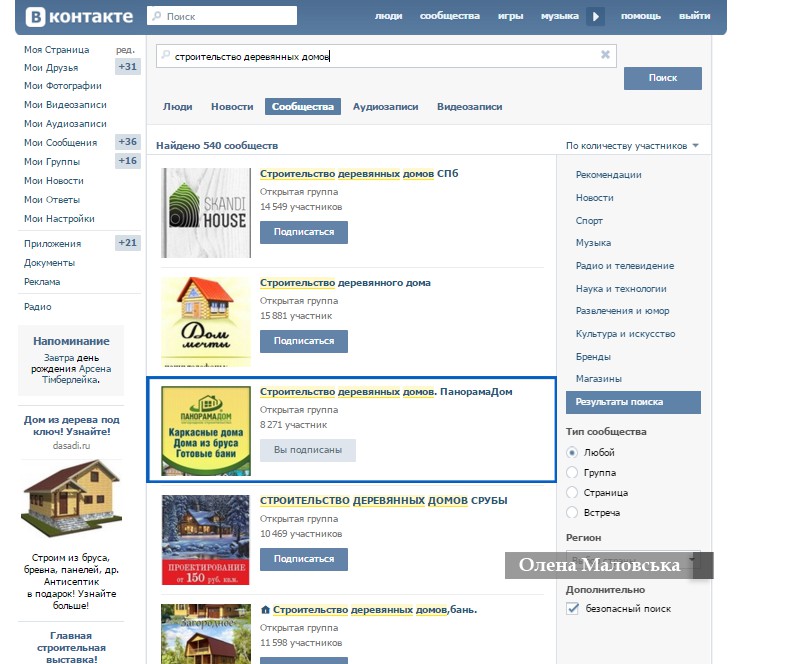Screen dimensions: 790x664
Task: Subscribe to Строительство деревянных домов СПб
Action: tap(304, 232)
